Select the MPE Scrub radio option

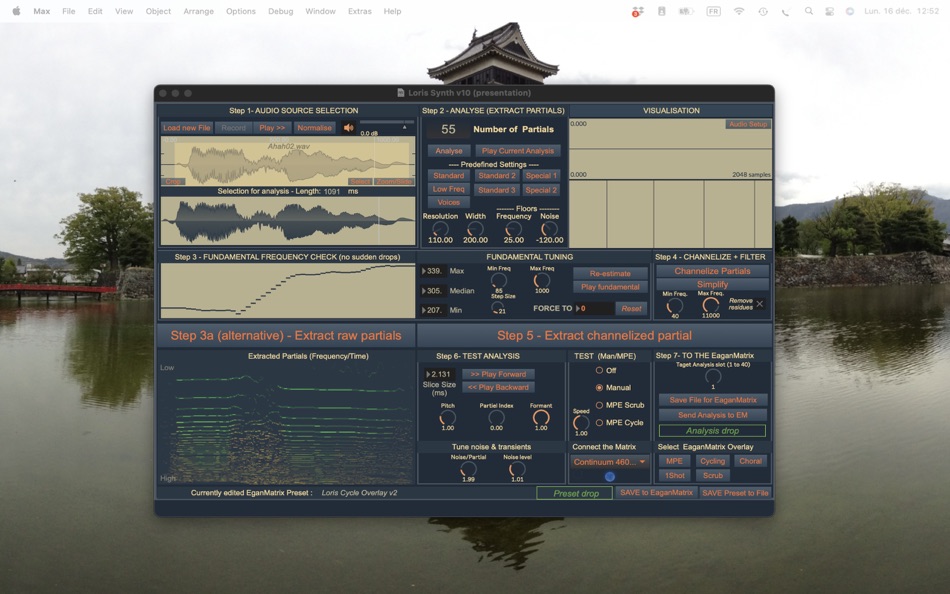click(x=599, y=405)
